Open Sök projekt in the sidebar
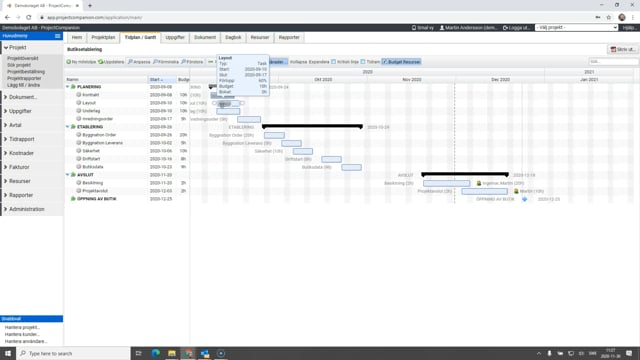640x360 pixels. pyautogui.click(x=19, y=65)
